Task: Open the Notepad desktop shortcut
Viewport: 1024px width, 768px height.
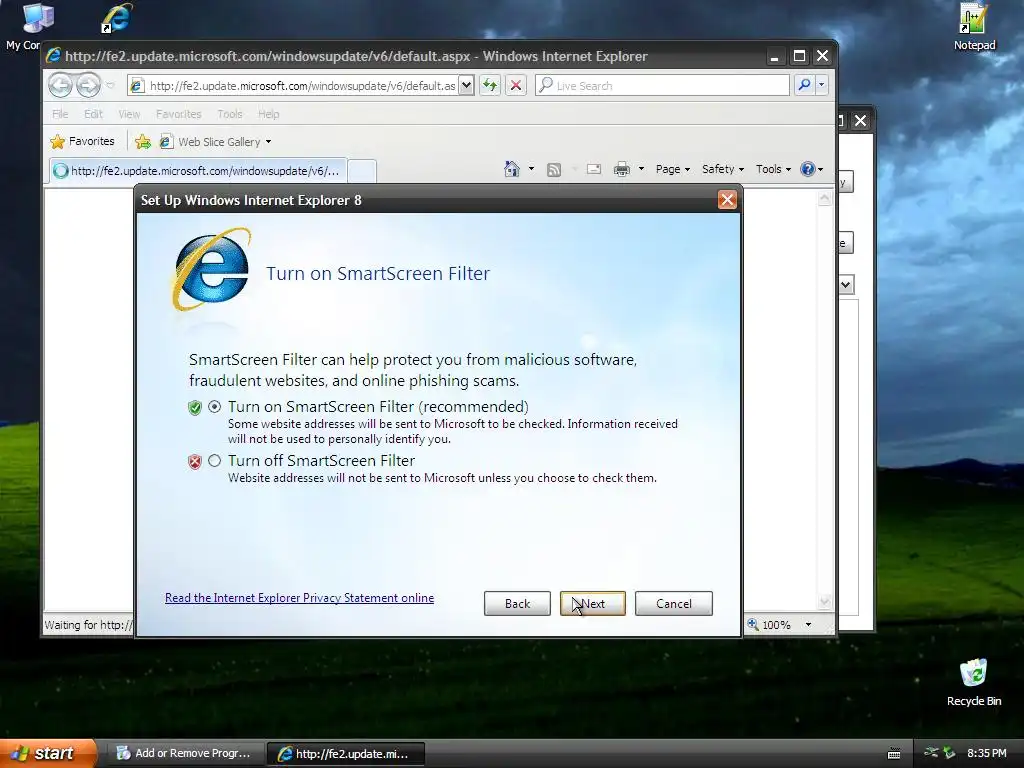Action: tap(974, 27)
